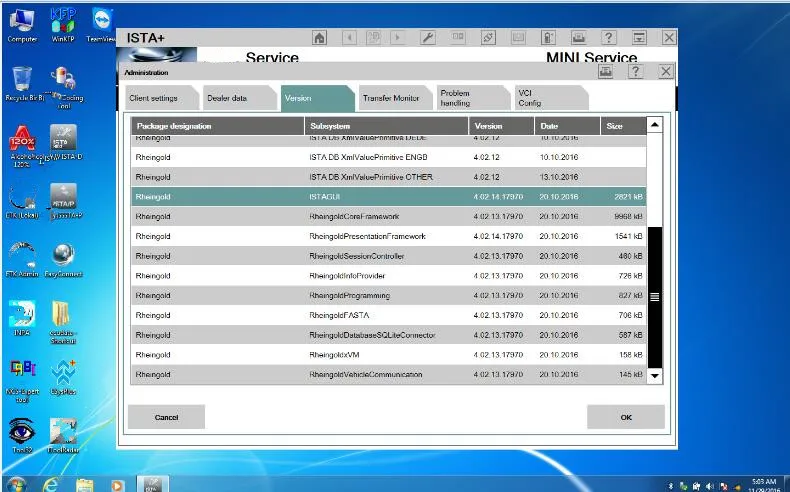Viewport: 790px width, 492px height.
Task: Open the folder shortcut beside INPA
Action: (63, 322)
